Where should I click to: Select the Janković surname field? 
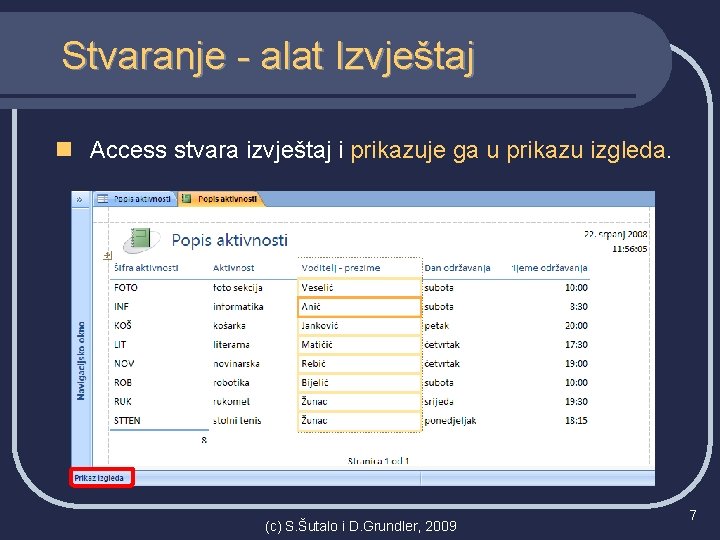tap(360, 326)
